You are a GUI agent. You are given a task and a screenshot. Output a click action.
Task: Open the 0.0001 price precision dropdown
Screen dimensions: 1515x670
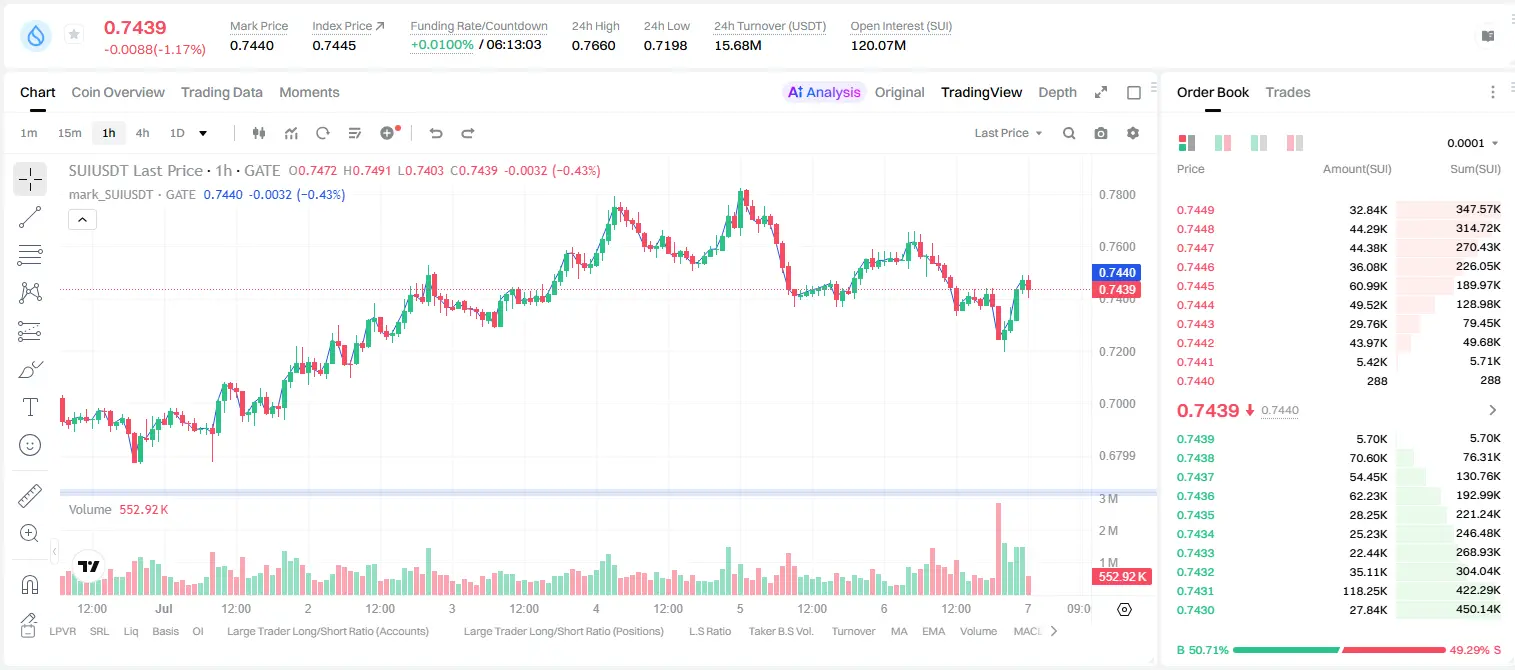pyautogui.click(x=1473, y=143)
